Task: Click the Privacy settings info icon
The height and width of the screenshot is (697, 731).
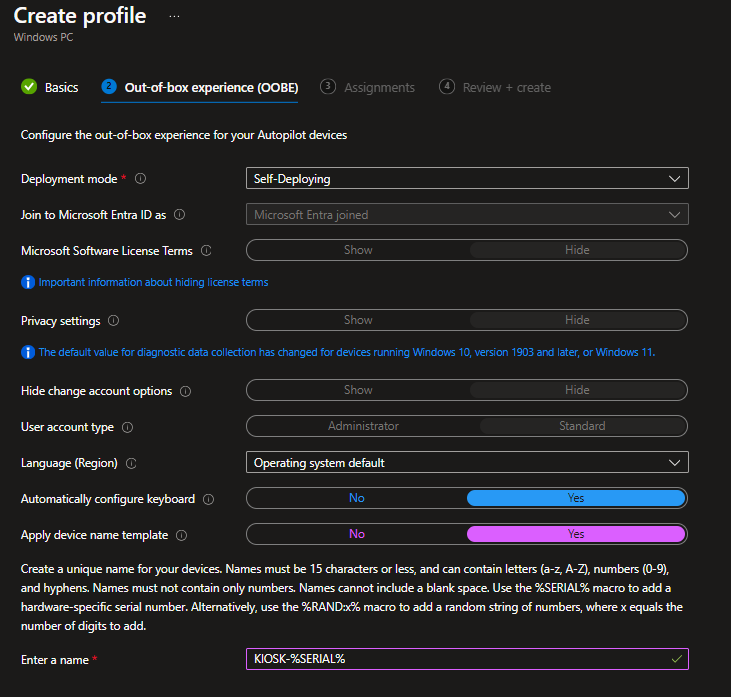Action: pos(113,321)
